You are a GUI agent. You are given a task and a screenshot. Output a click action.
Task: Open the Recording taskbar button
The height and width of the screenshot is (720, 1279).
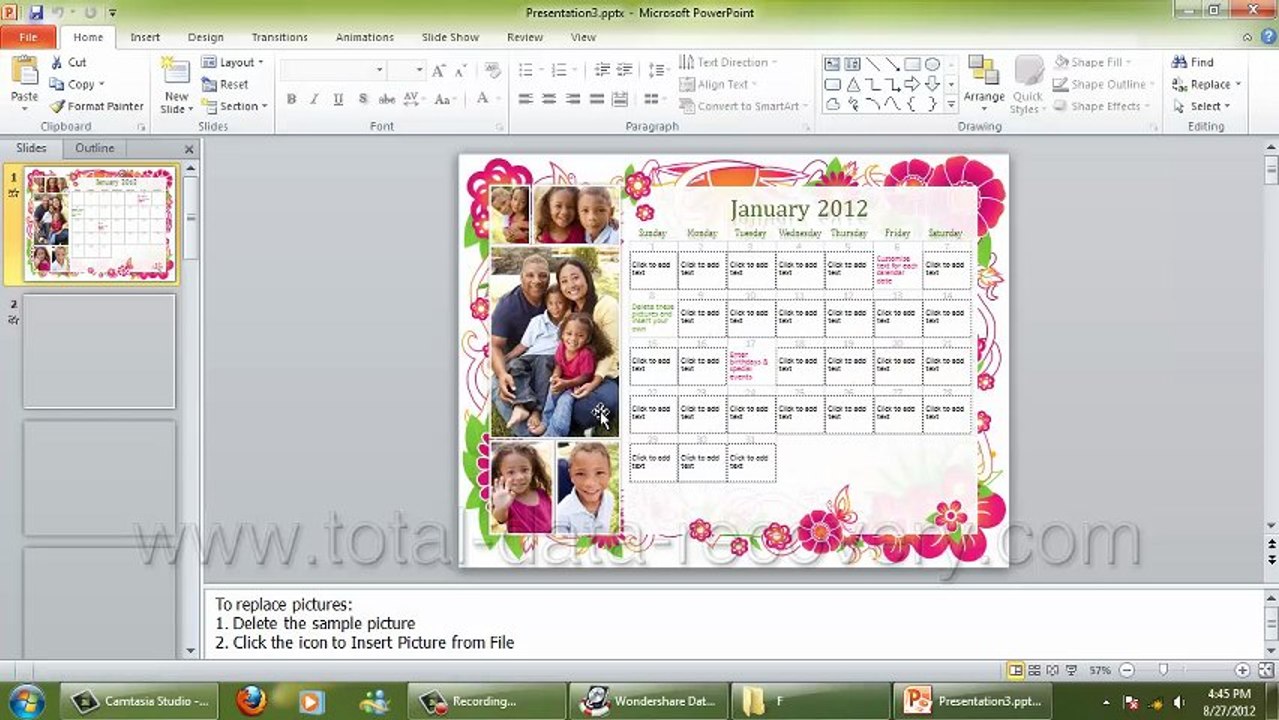(x=487, y=701)
